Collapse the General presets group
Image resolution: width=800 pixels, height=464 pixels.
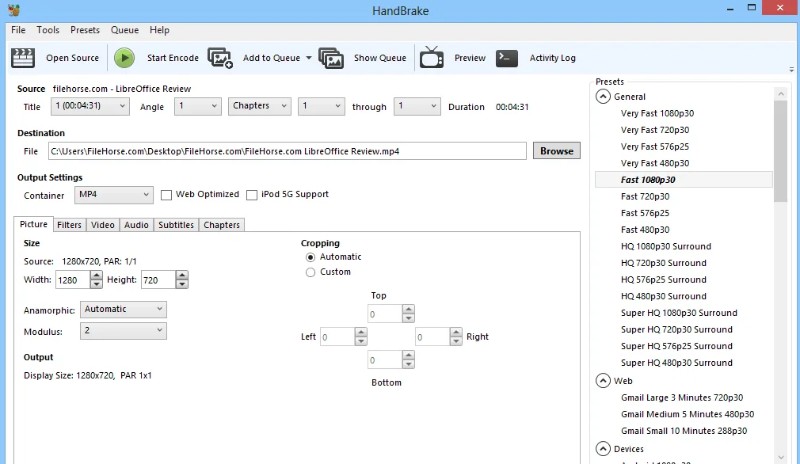point(603,97)
